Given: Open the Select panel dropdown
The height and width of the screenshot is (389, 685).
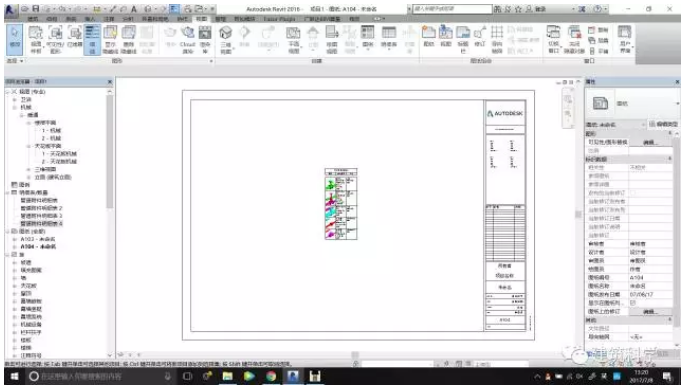Looking at the screenshot, I should [15, 61].
